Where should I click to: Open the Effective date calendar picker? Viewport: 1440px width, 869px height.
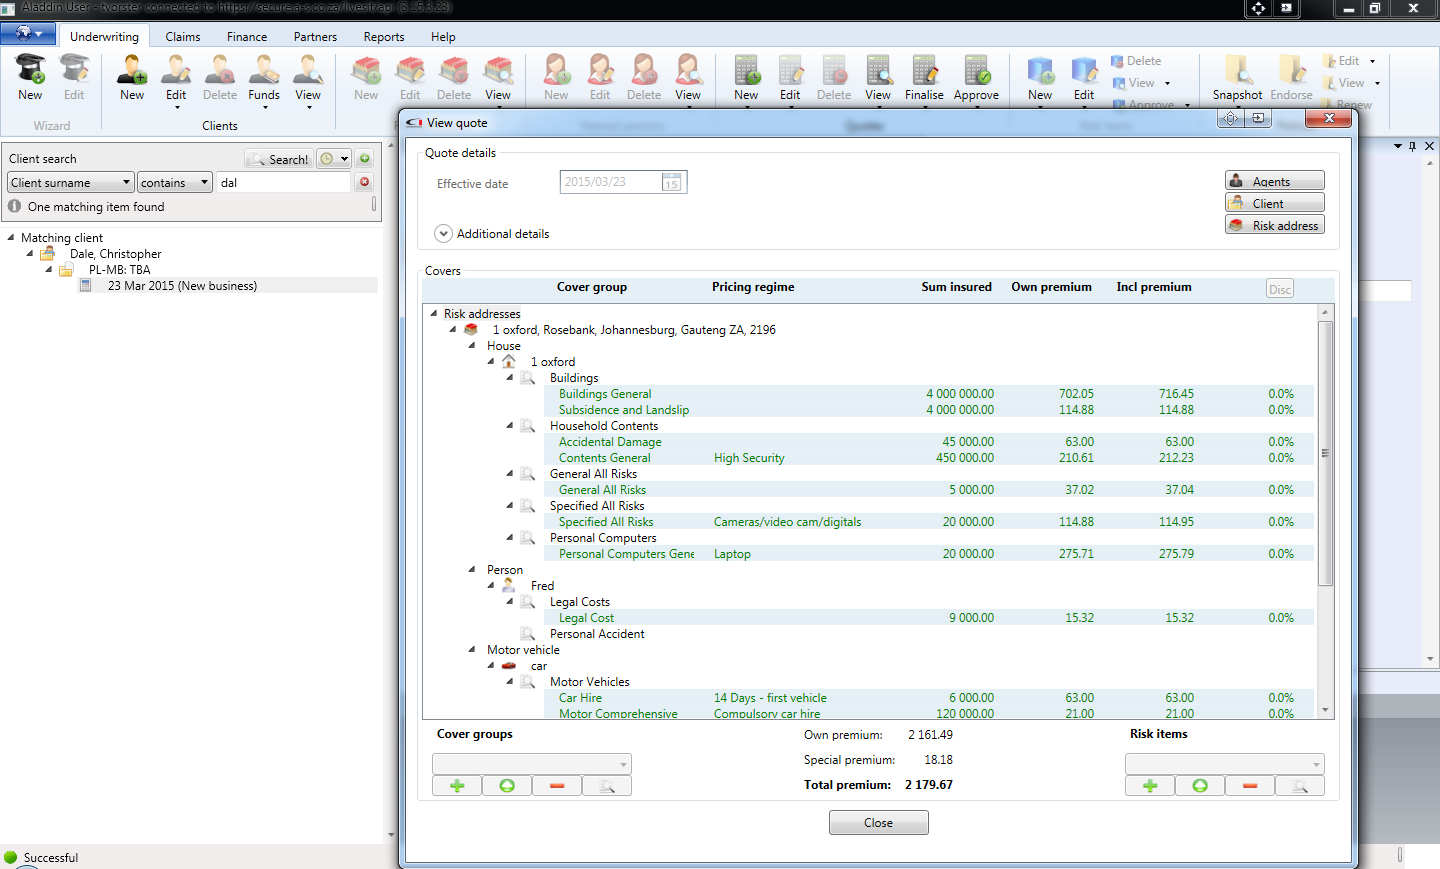pyautogui.click(x=672, y=182)
